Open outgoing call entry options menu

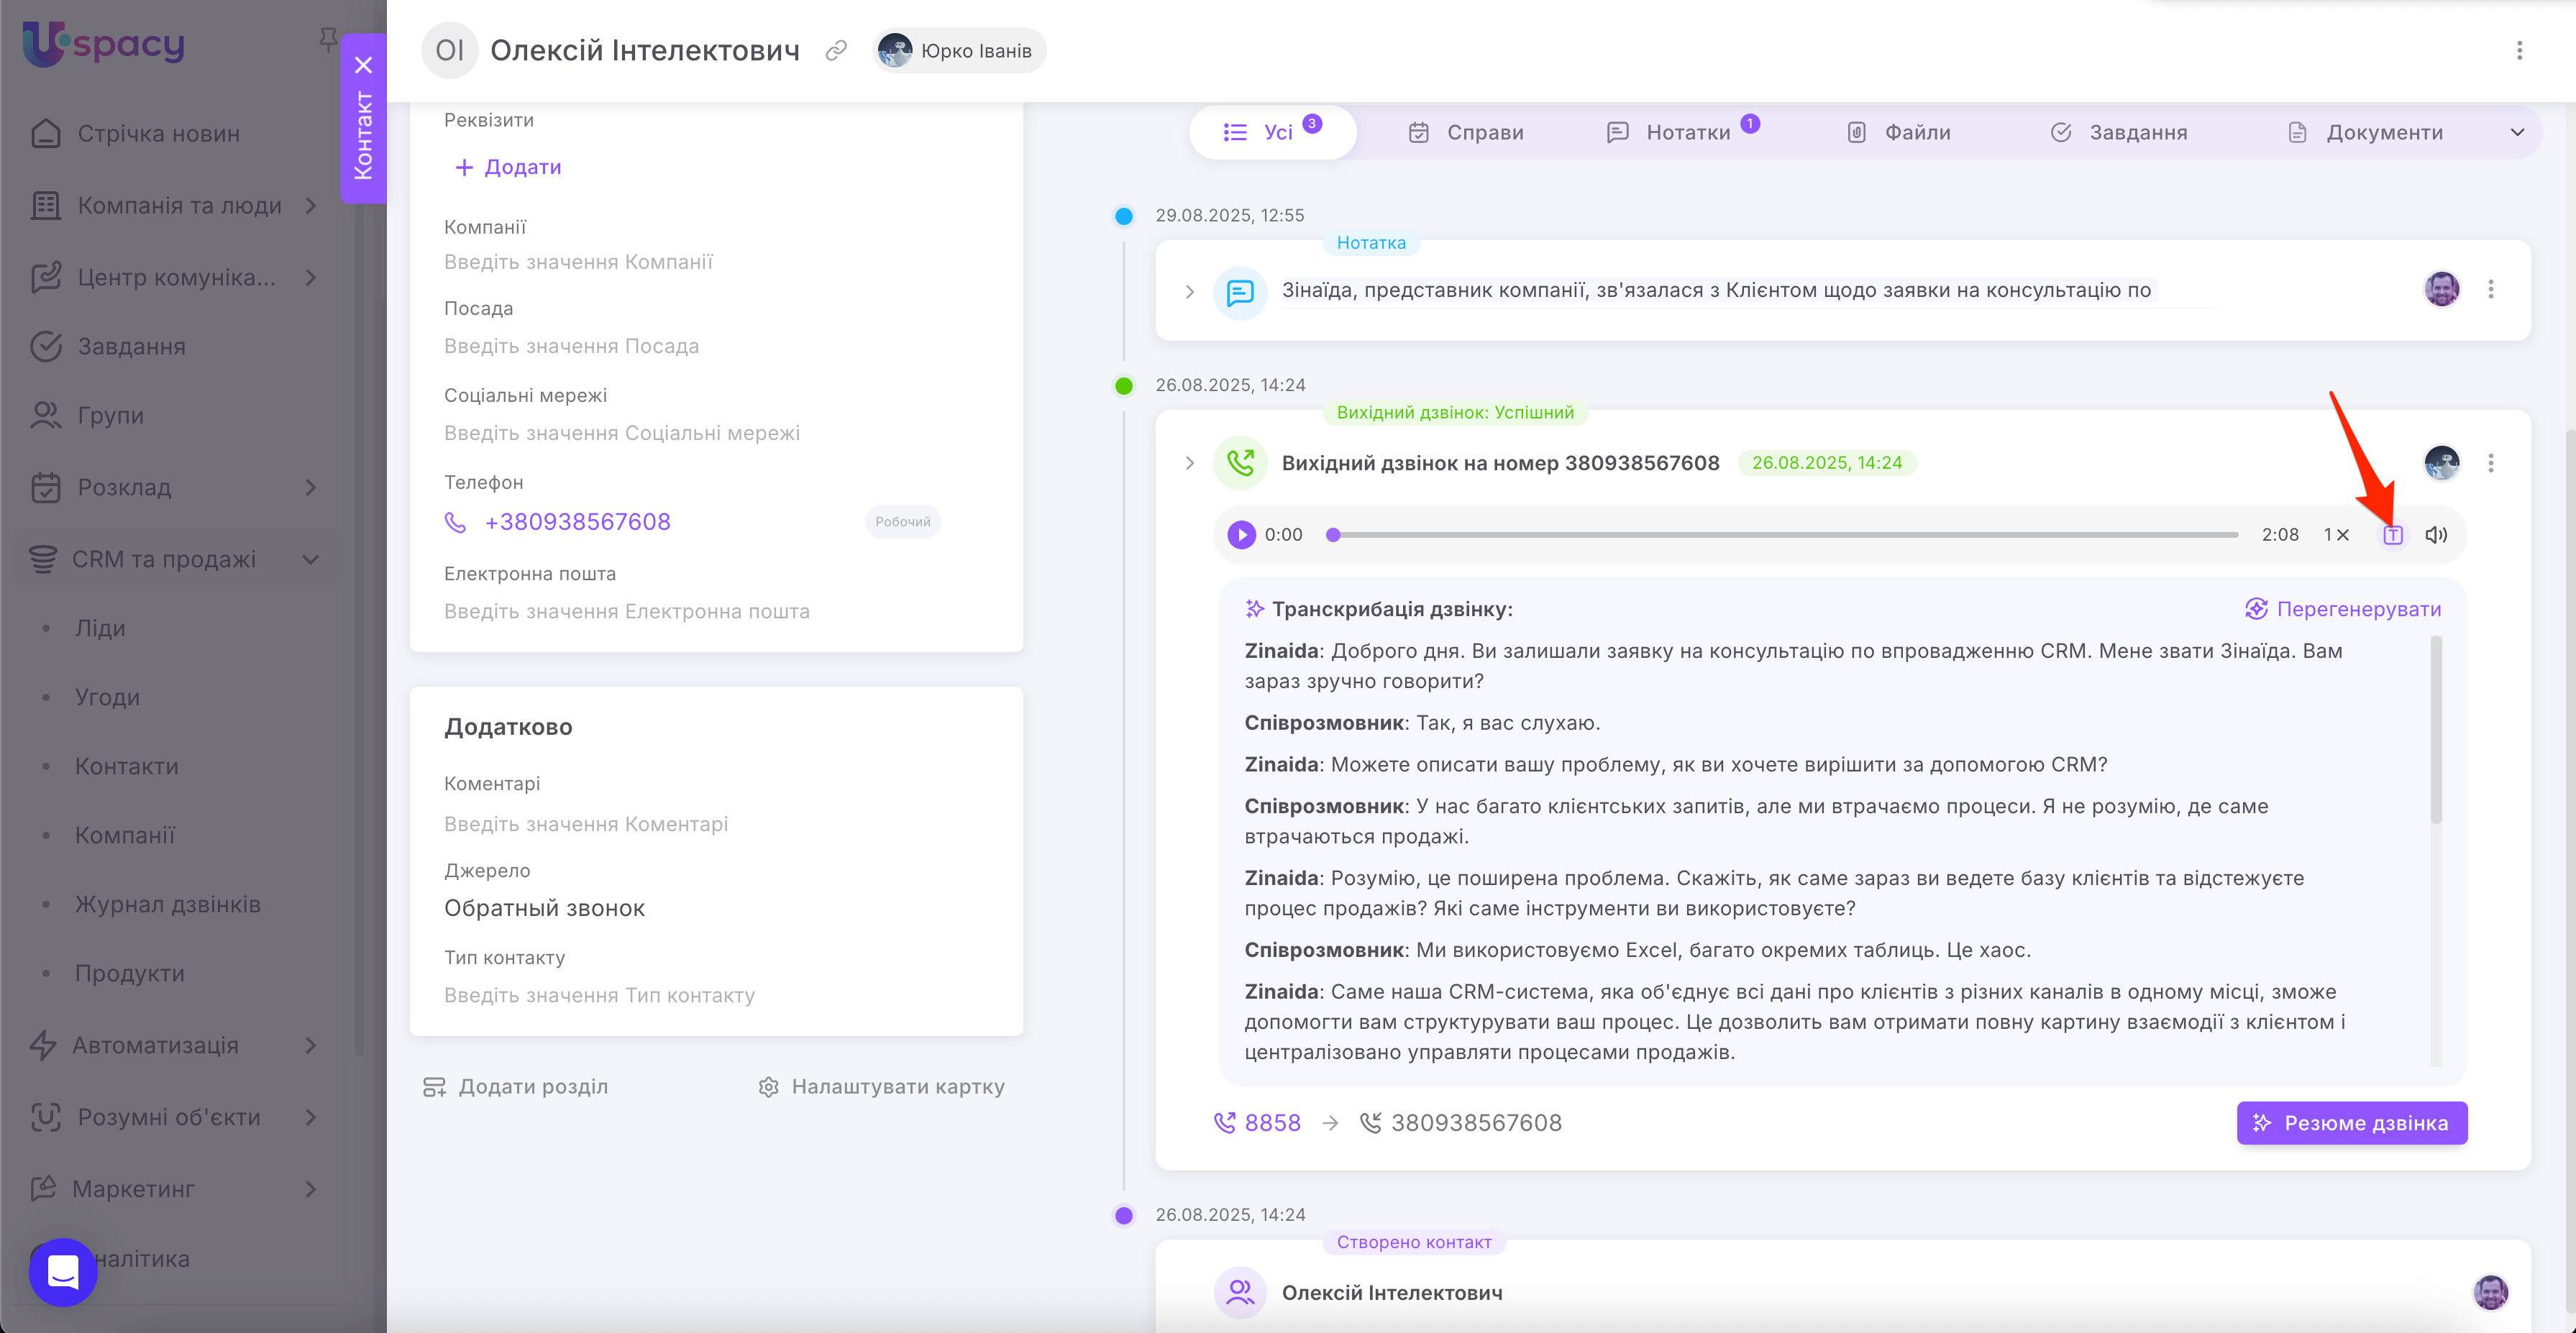2490,463
